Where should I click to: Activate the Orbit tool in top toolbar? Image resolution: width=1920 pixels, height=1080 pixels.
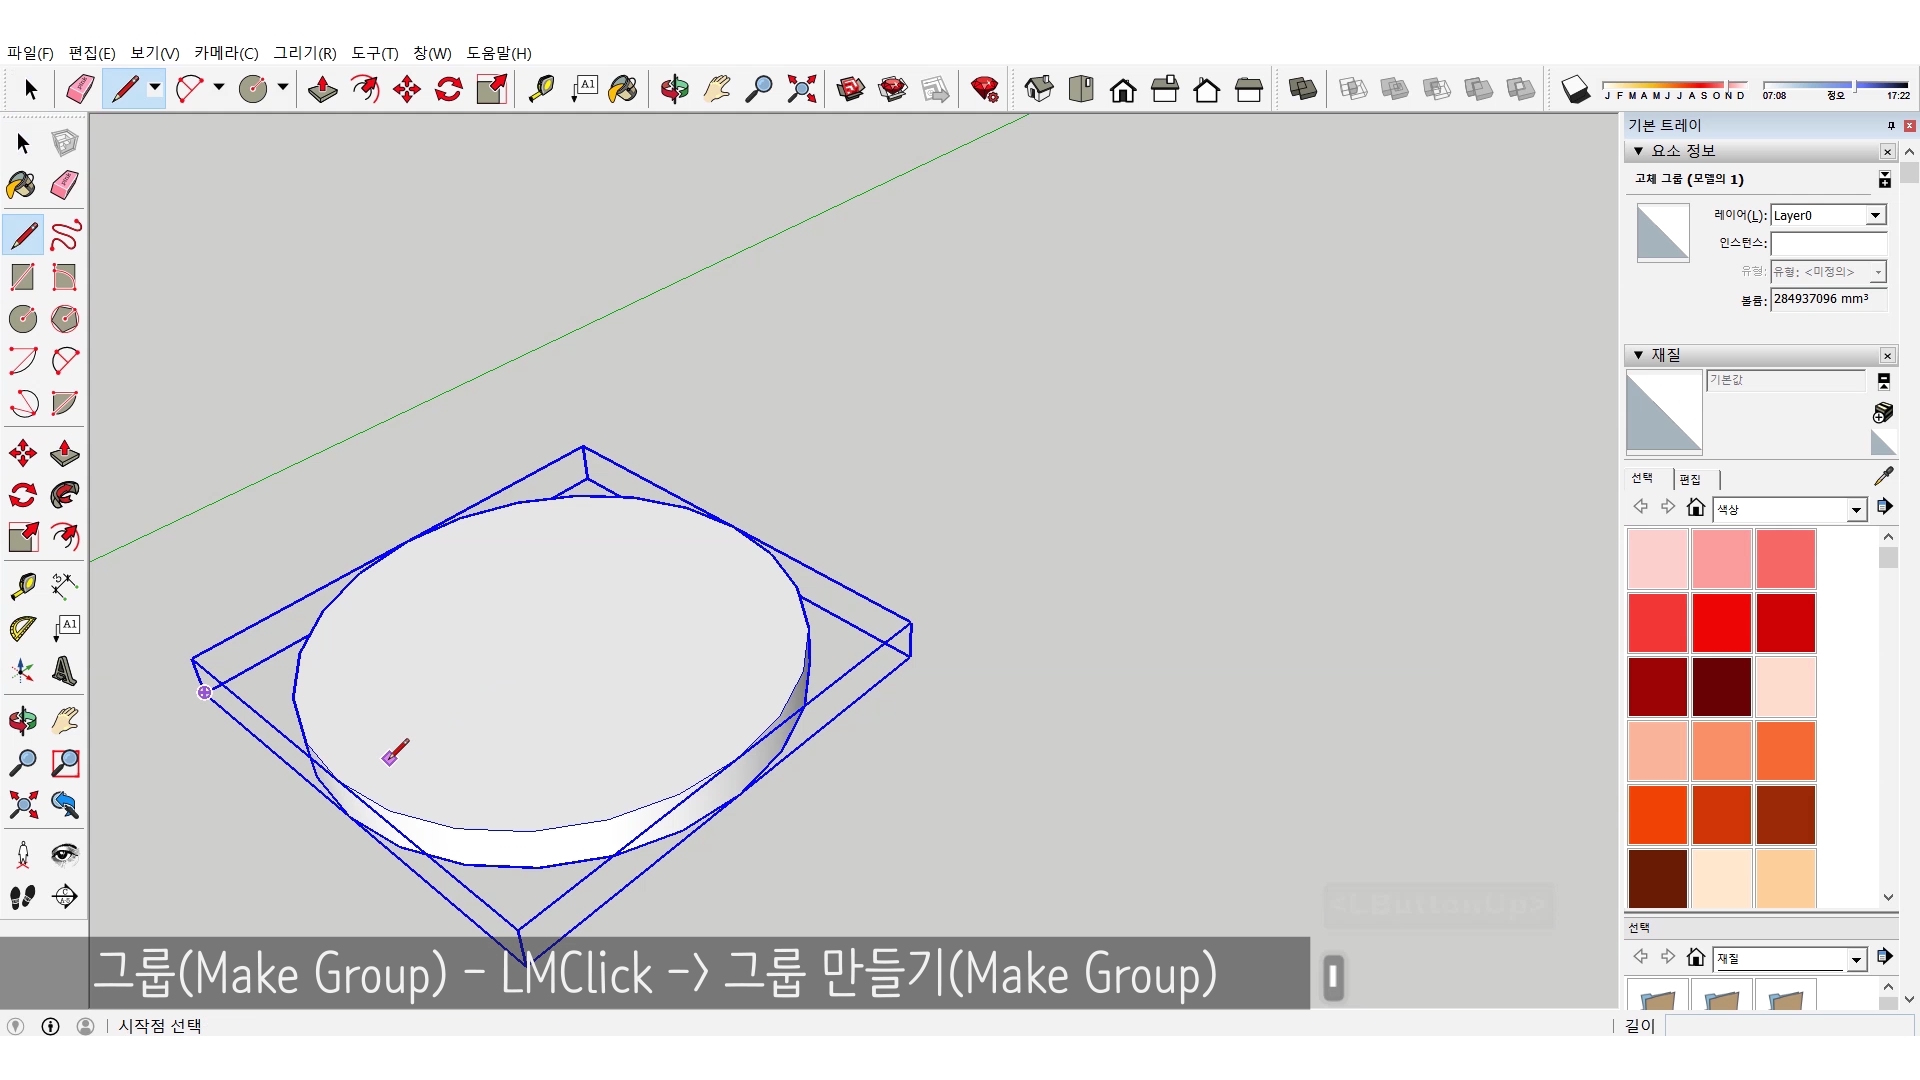pos(674,89)
